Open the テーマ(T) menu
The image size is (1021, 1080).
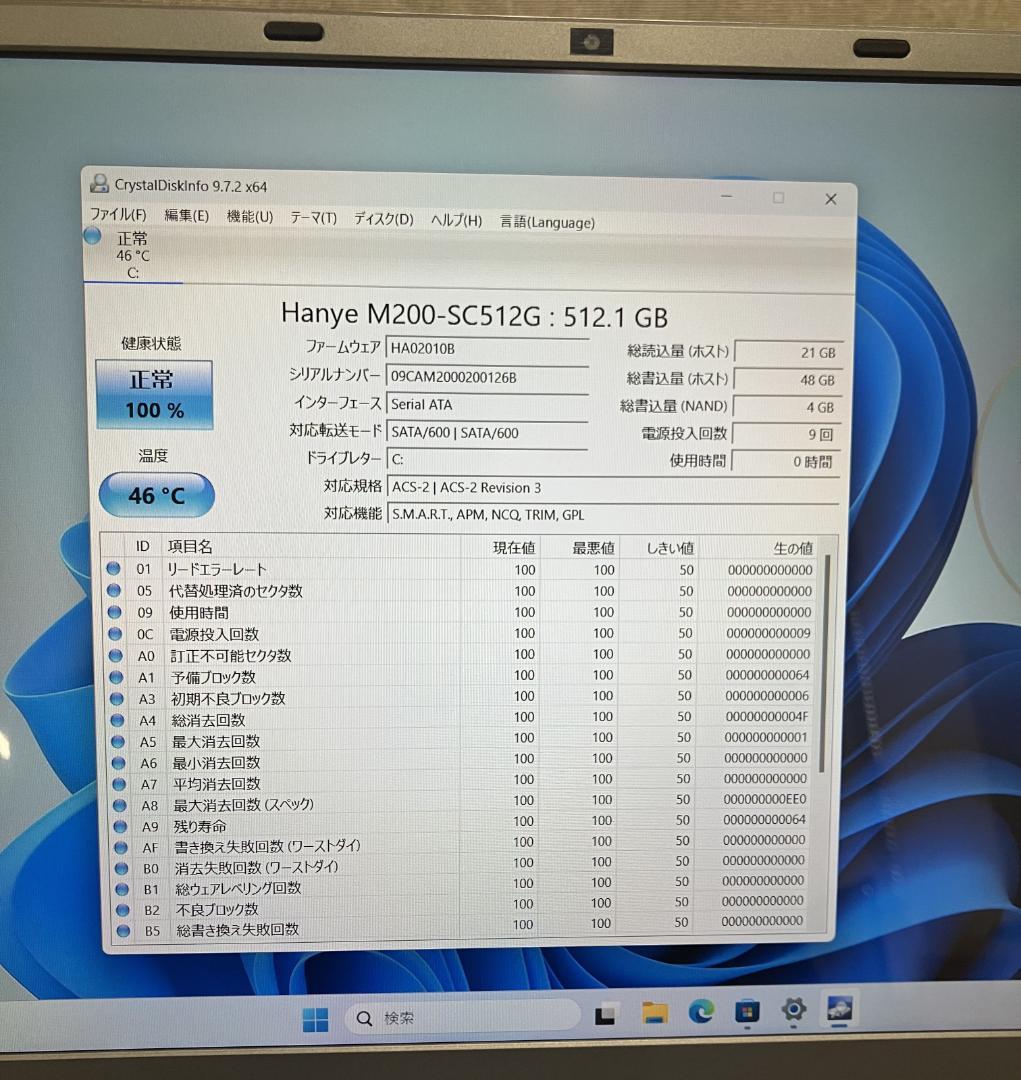(x=312, y=221)
